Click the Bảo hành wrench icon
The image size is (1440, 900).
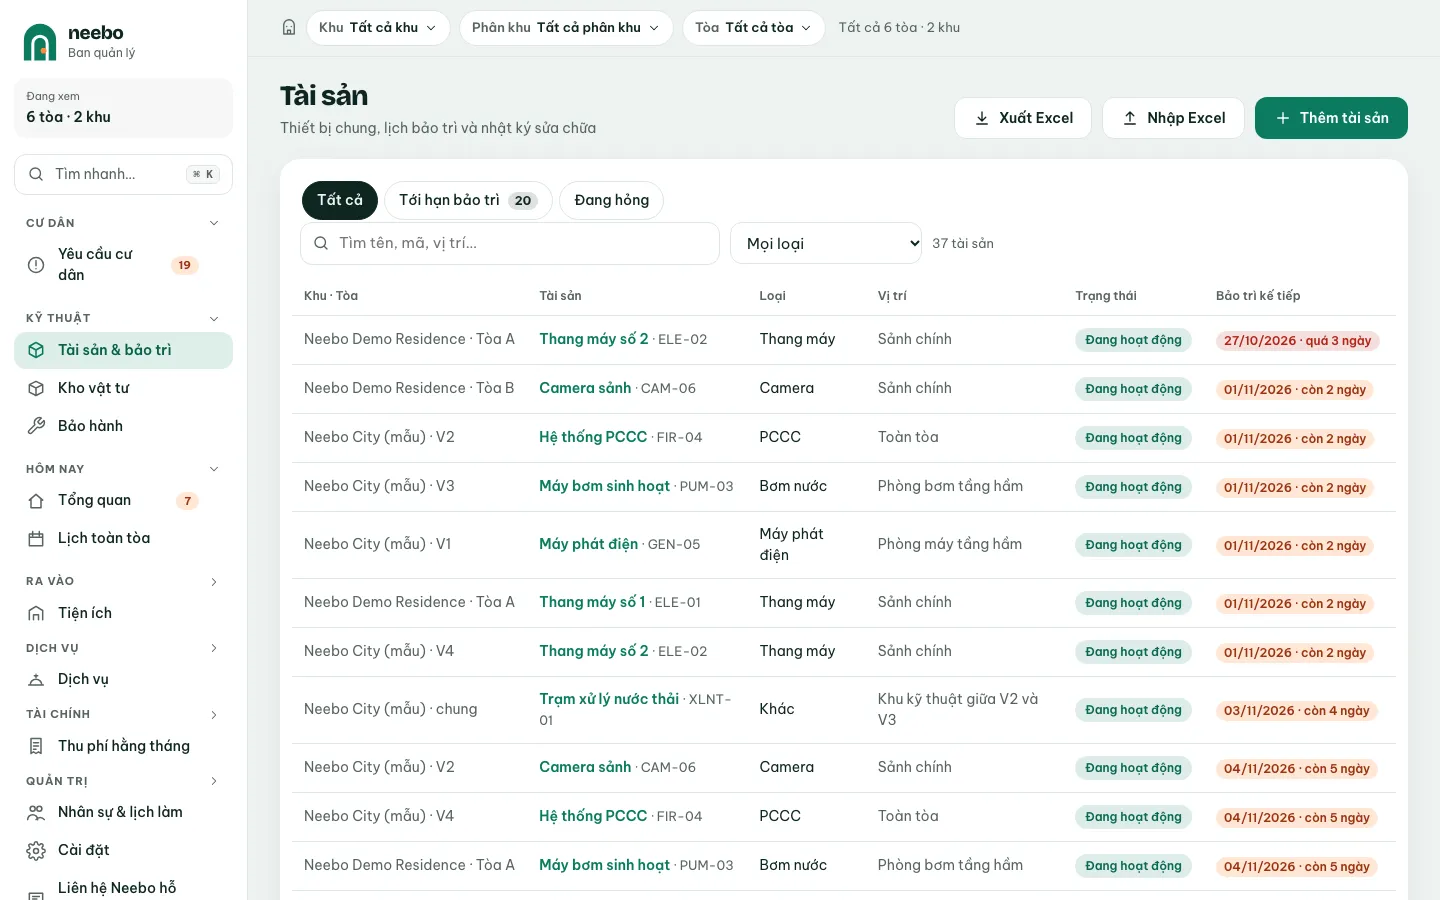[x=36, y=426]
